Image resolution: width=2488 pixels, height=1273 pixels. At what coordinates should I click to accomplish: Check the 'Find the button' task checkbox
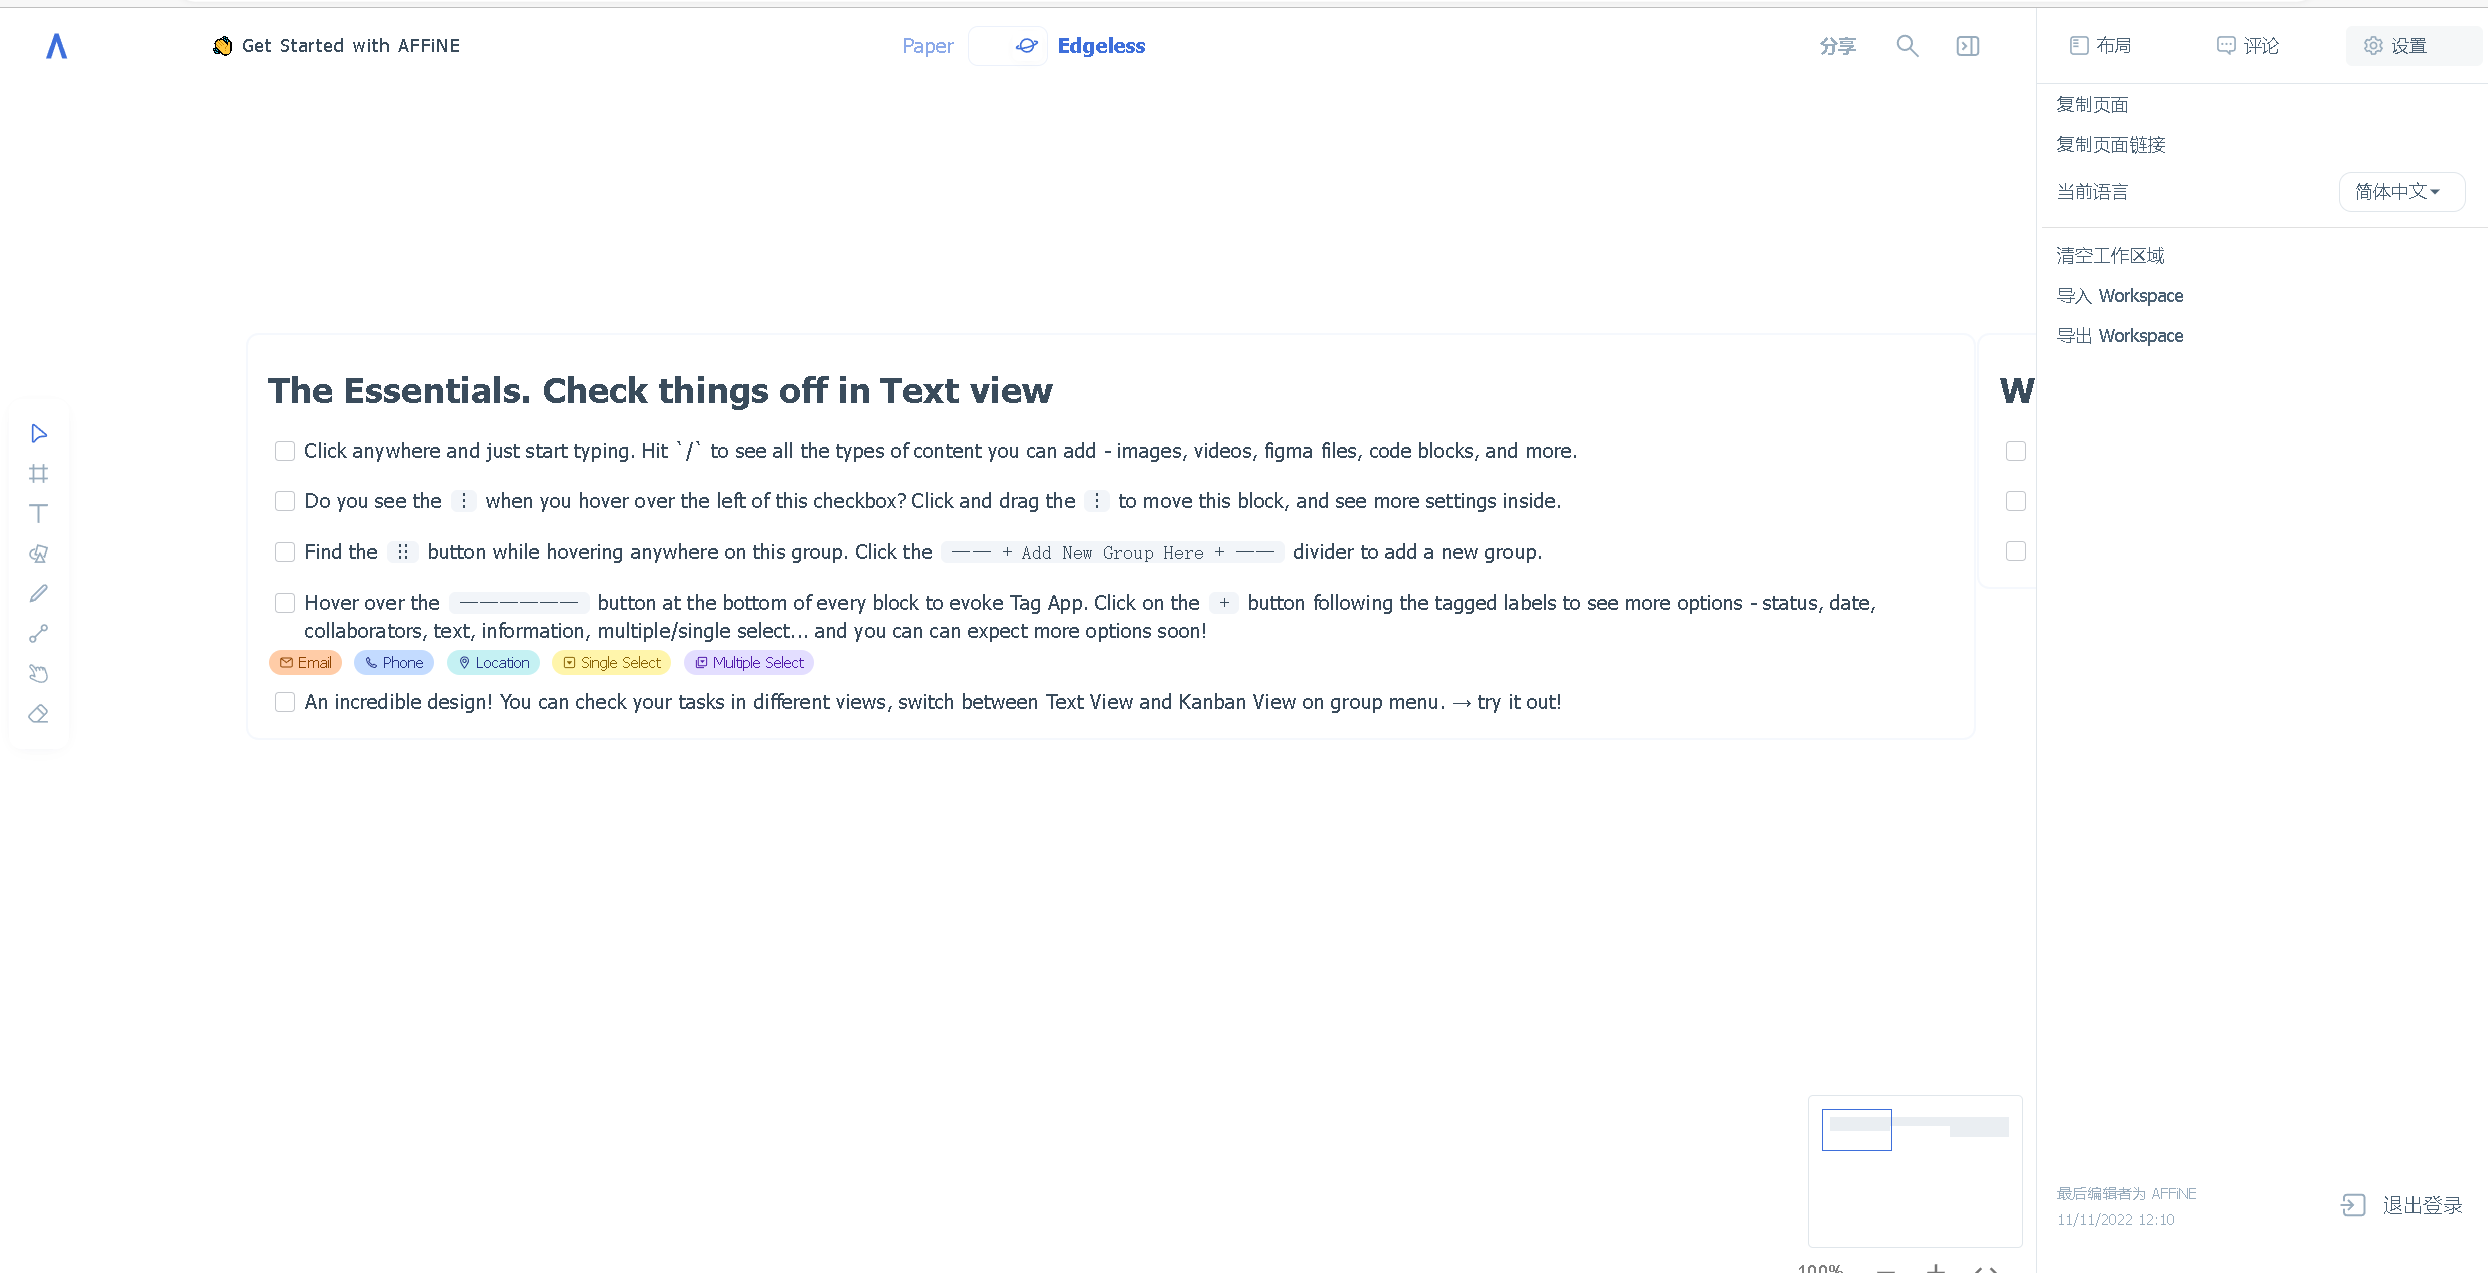pyautogui.click(x=285, y=552)
